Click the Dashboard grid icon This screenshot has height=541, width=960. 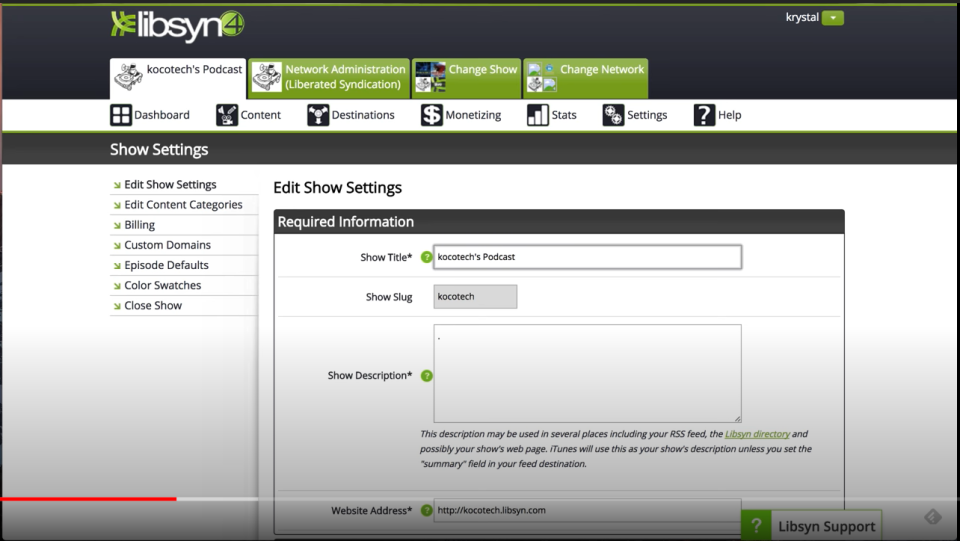pyautogui.click(x=121, y=115)
